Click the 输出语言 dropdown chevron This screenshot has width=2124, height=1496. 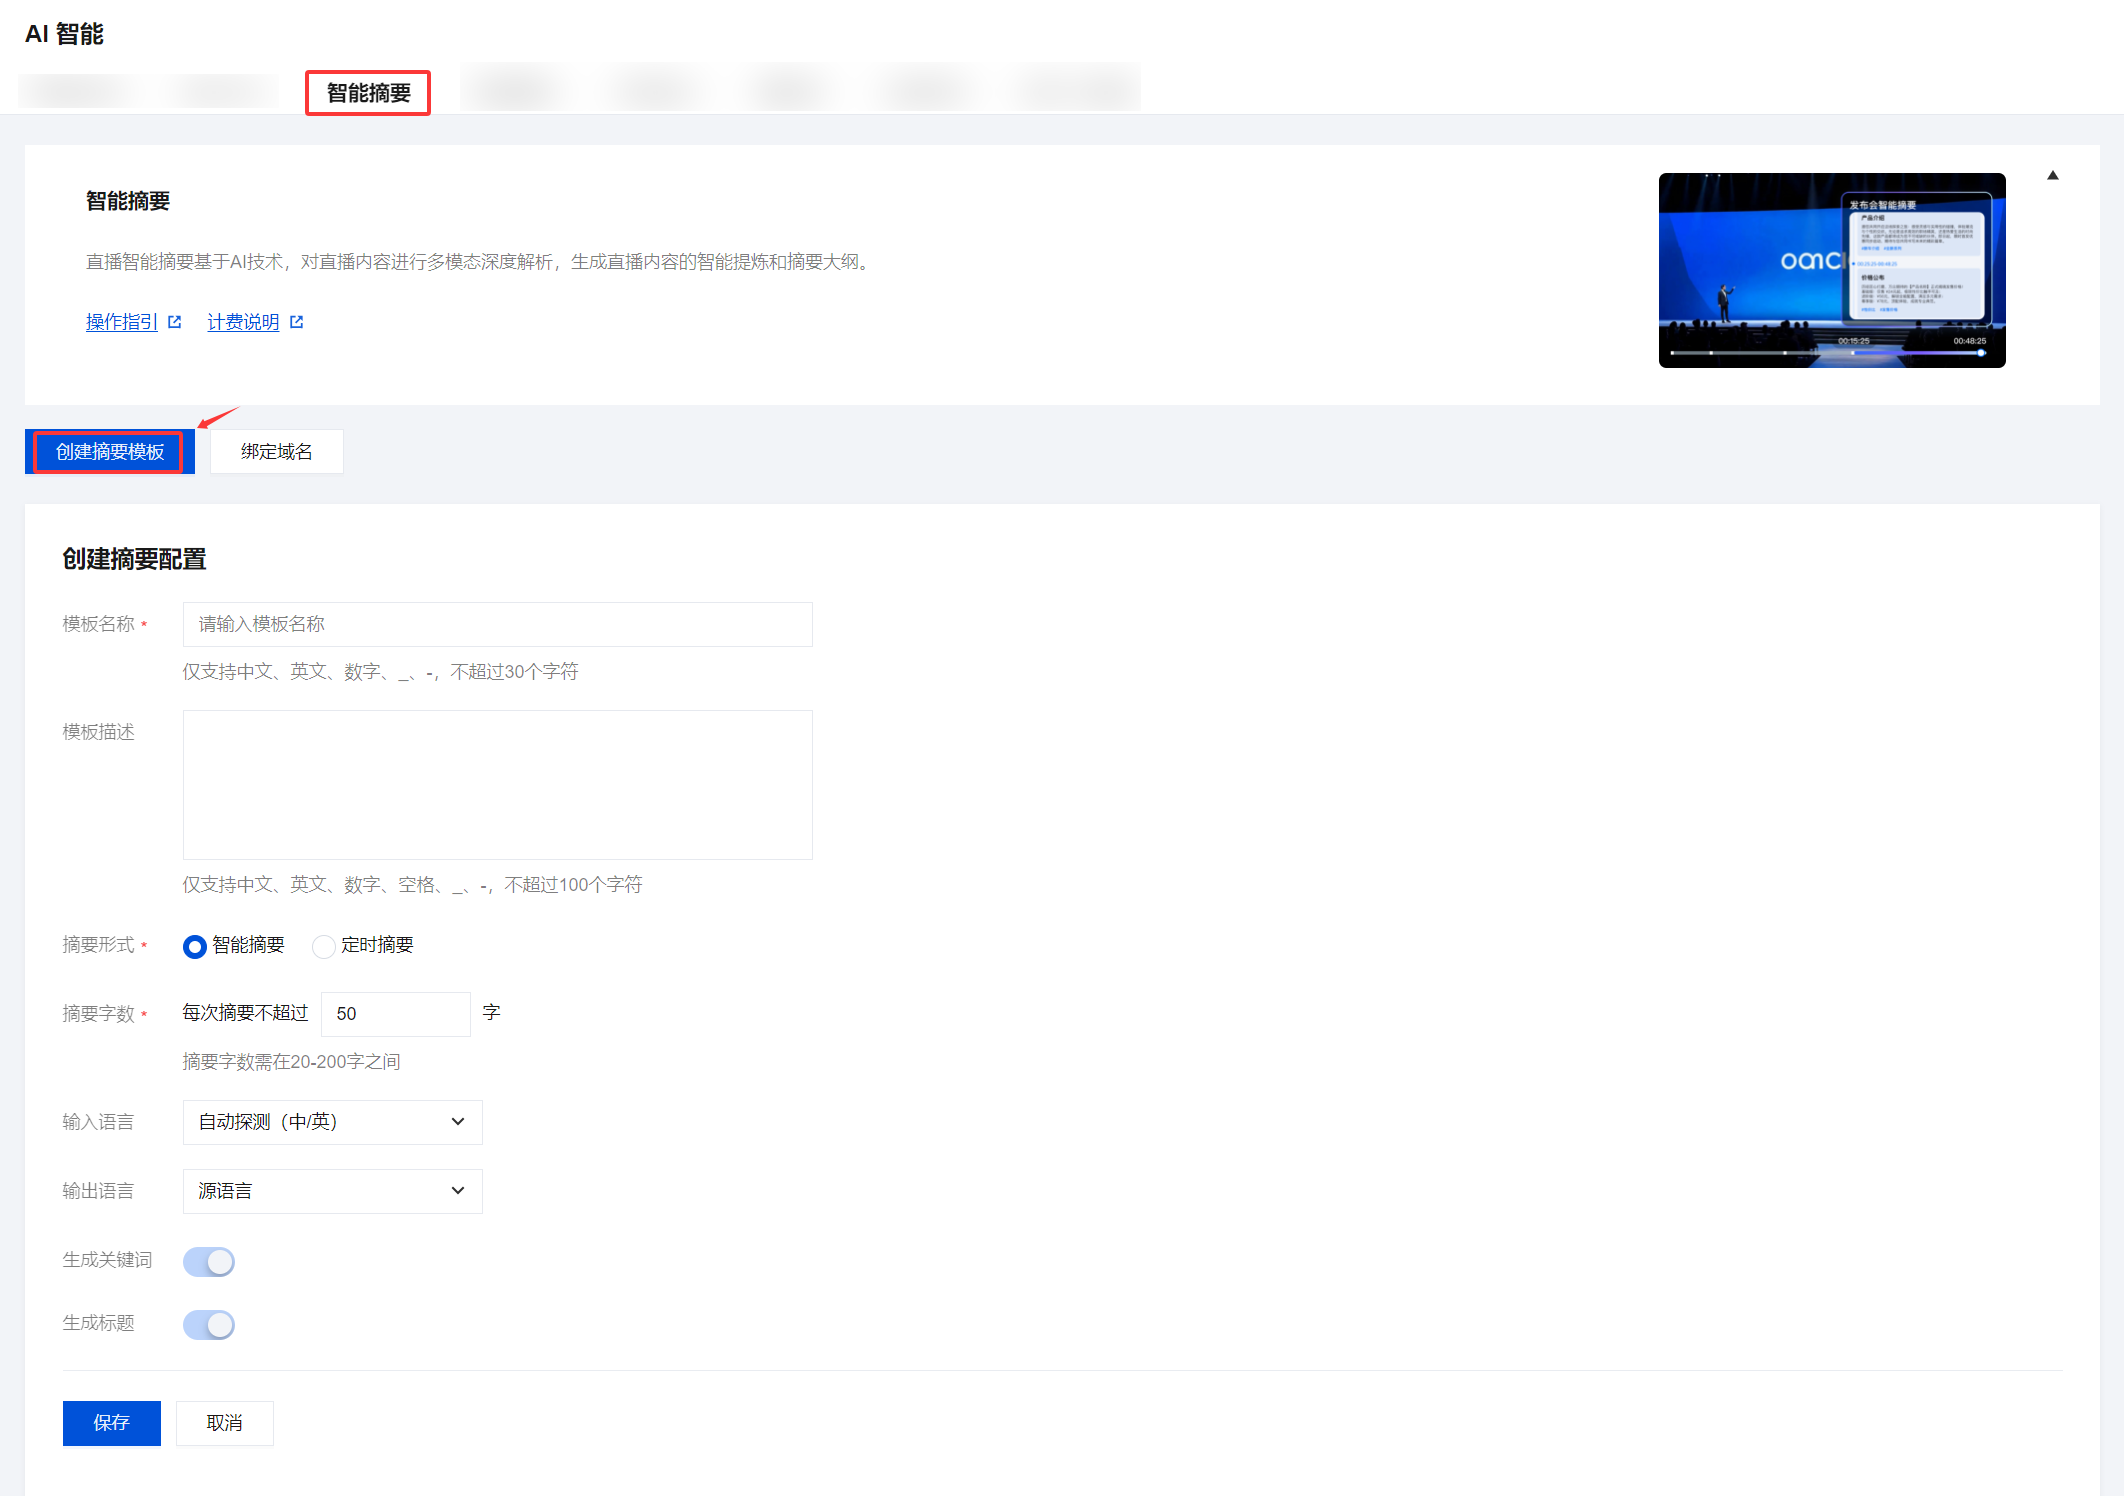pyautogui.click(x=458, y=1191)
